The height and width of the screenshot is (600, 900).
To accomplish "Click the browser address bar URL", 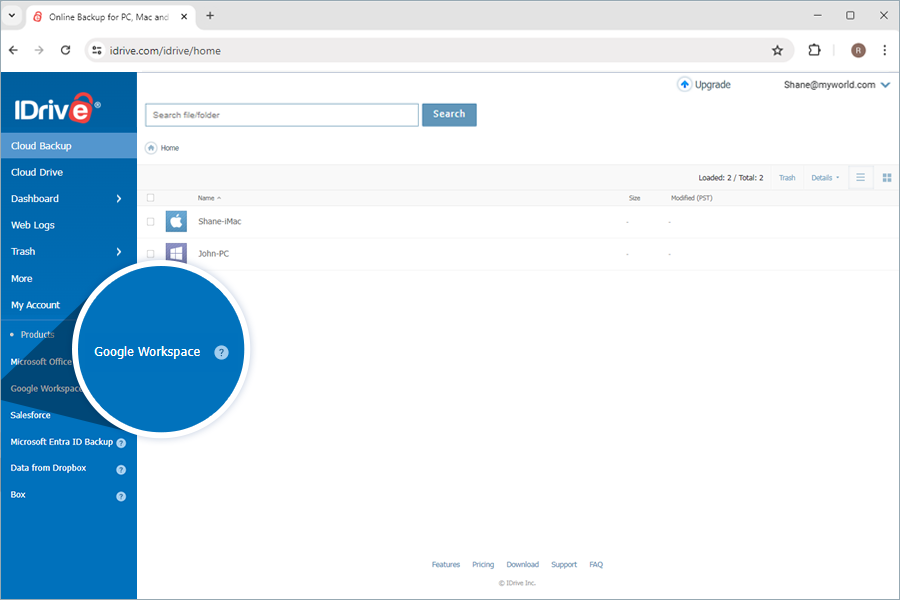I will pos(165,51).
